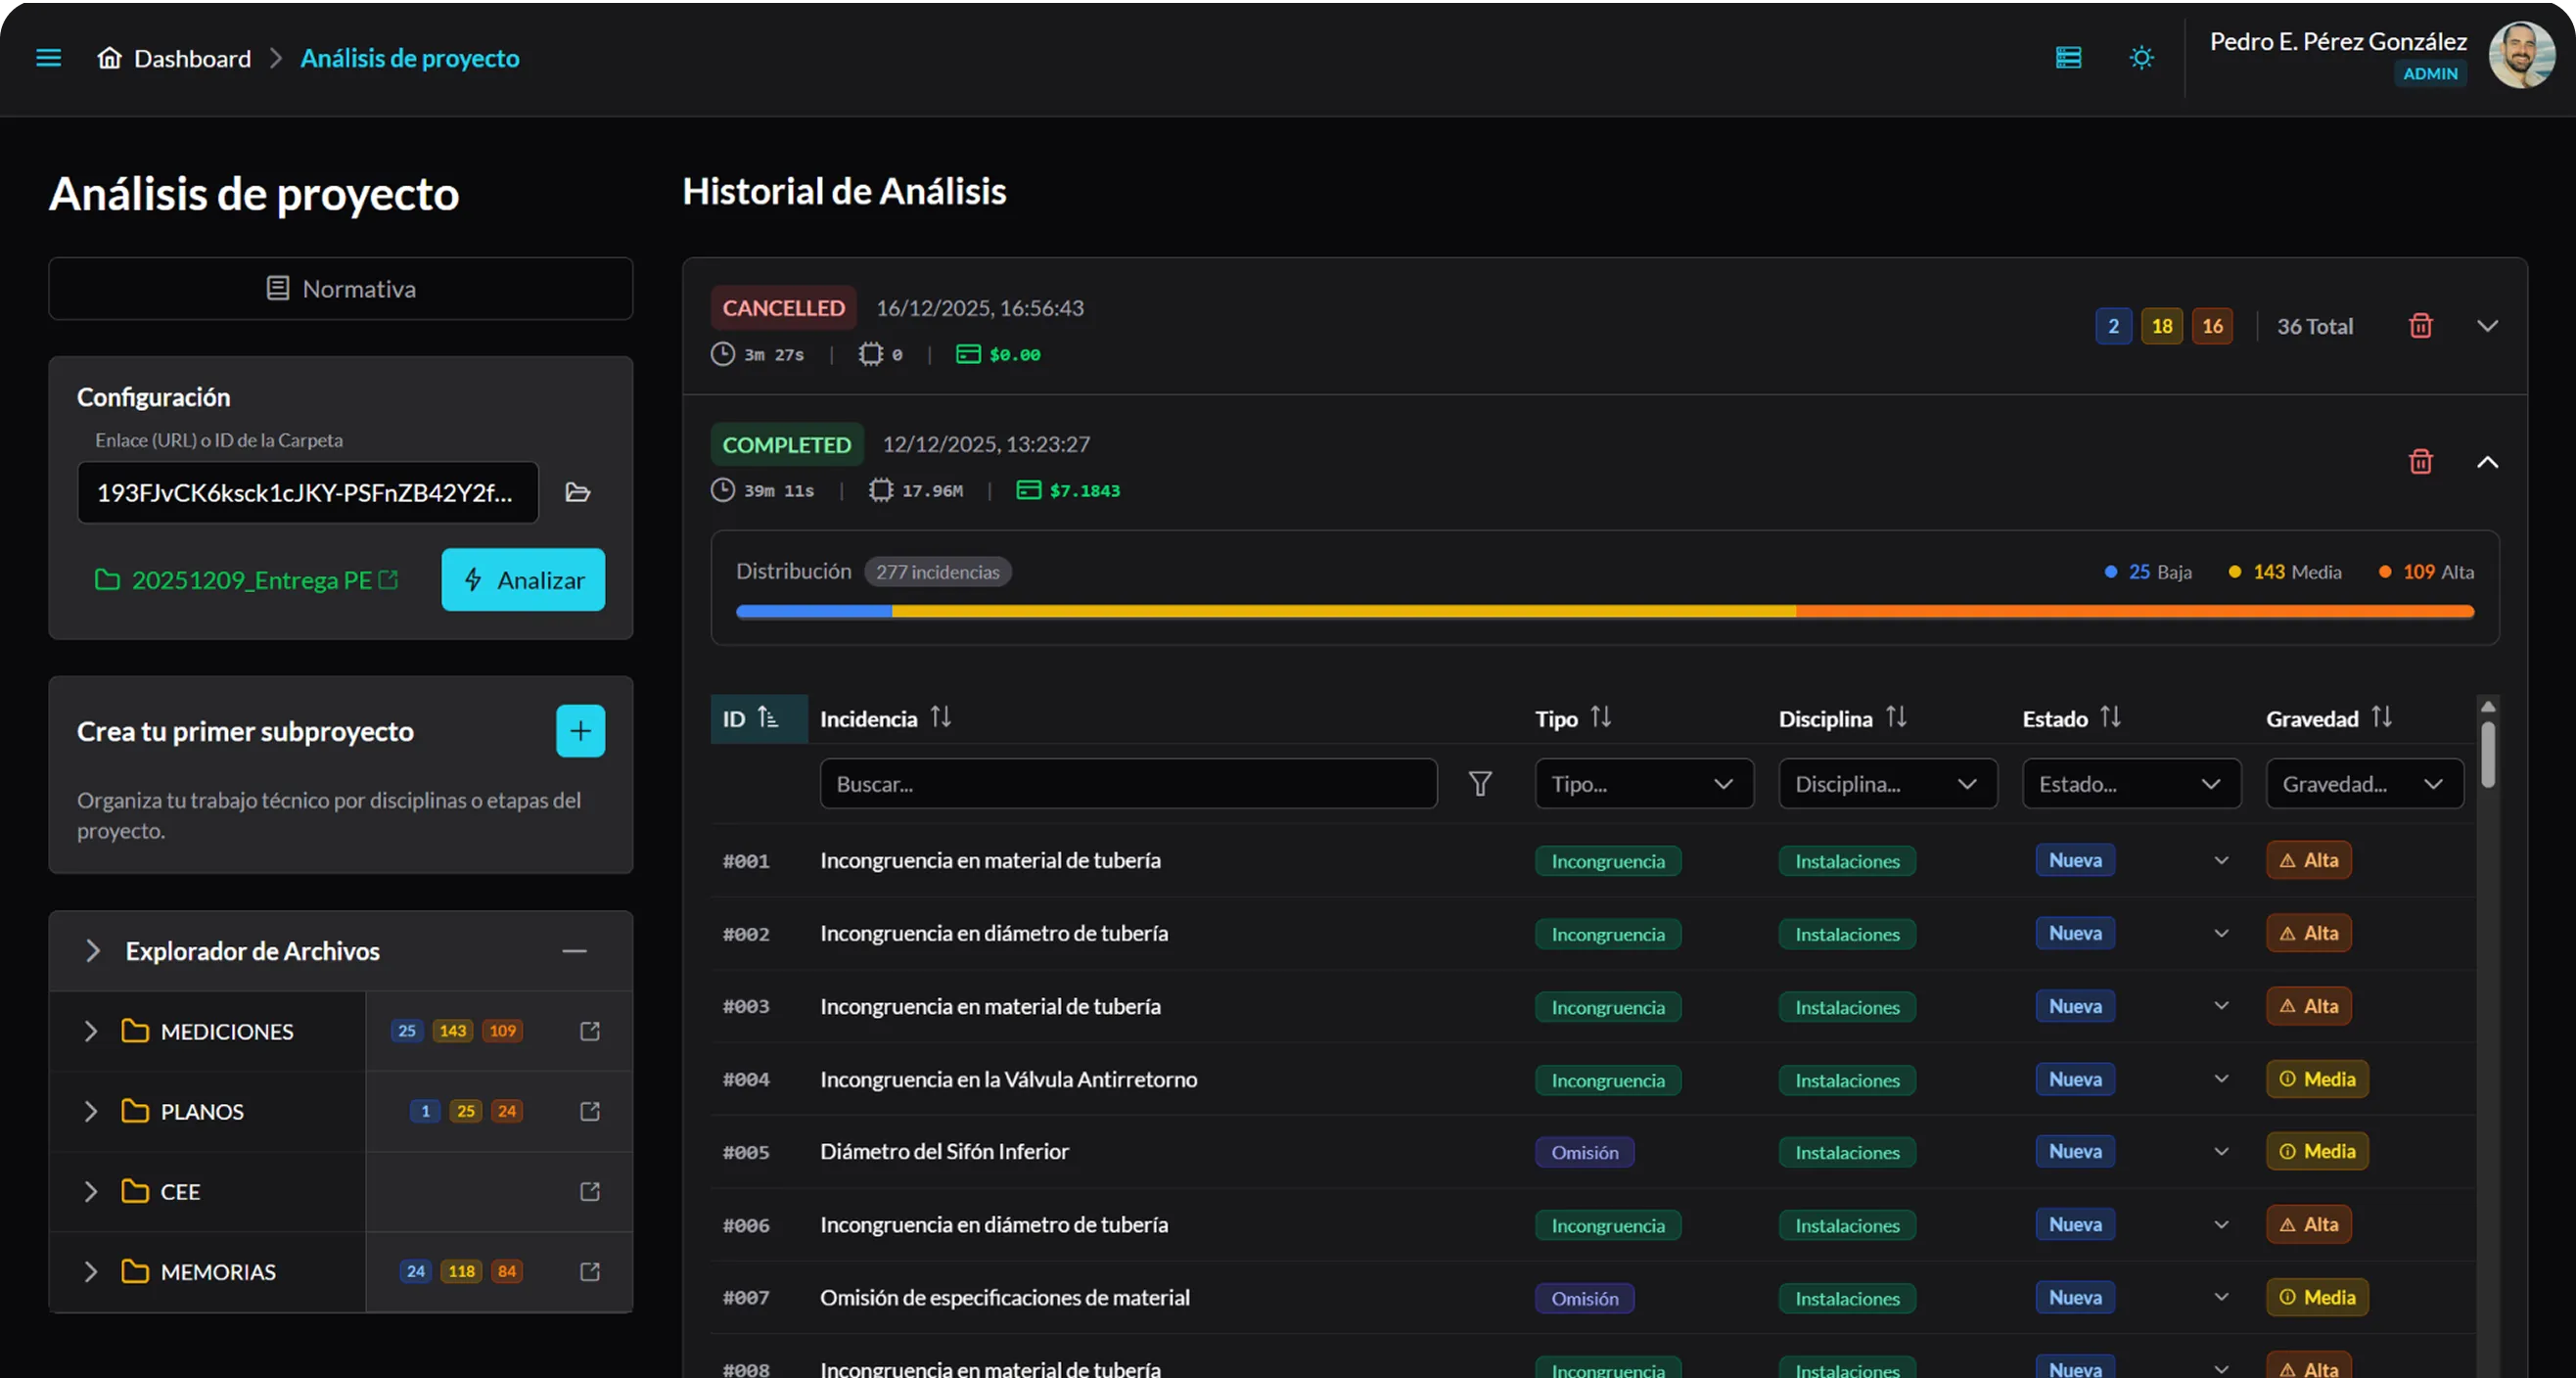This screenshot has height=1378, width=2576.
Task: Click the folder browse icon beside URL field
Action: 577,492
